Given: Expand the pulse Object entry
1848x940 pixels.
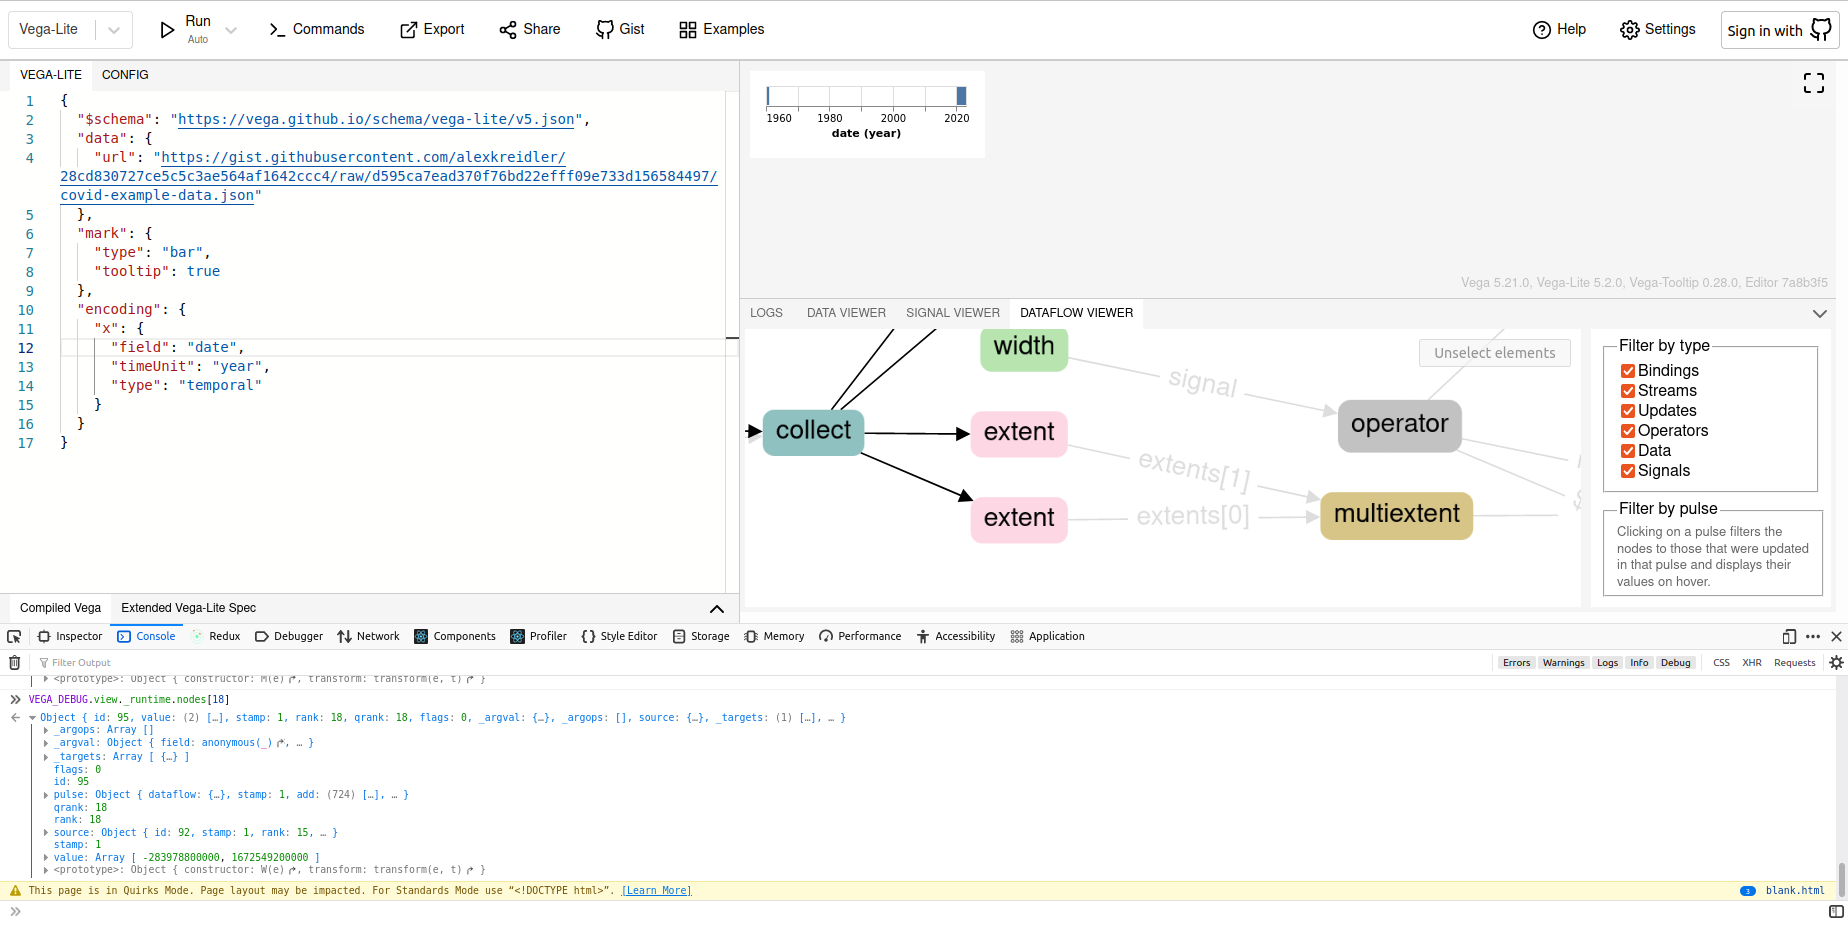Looking at the screenshot, I should 46,795.
